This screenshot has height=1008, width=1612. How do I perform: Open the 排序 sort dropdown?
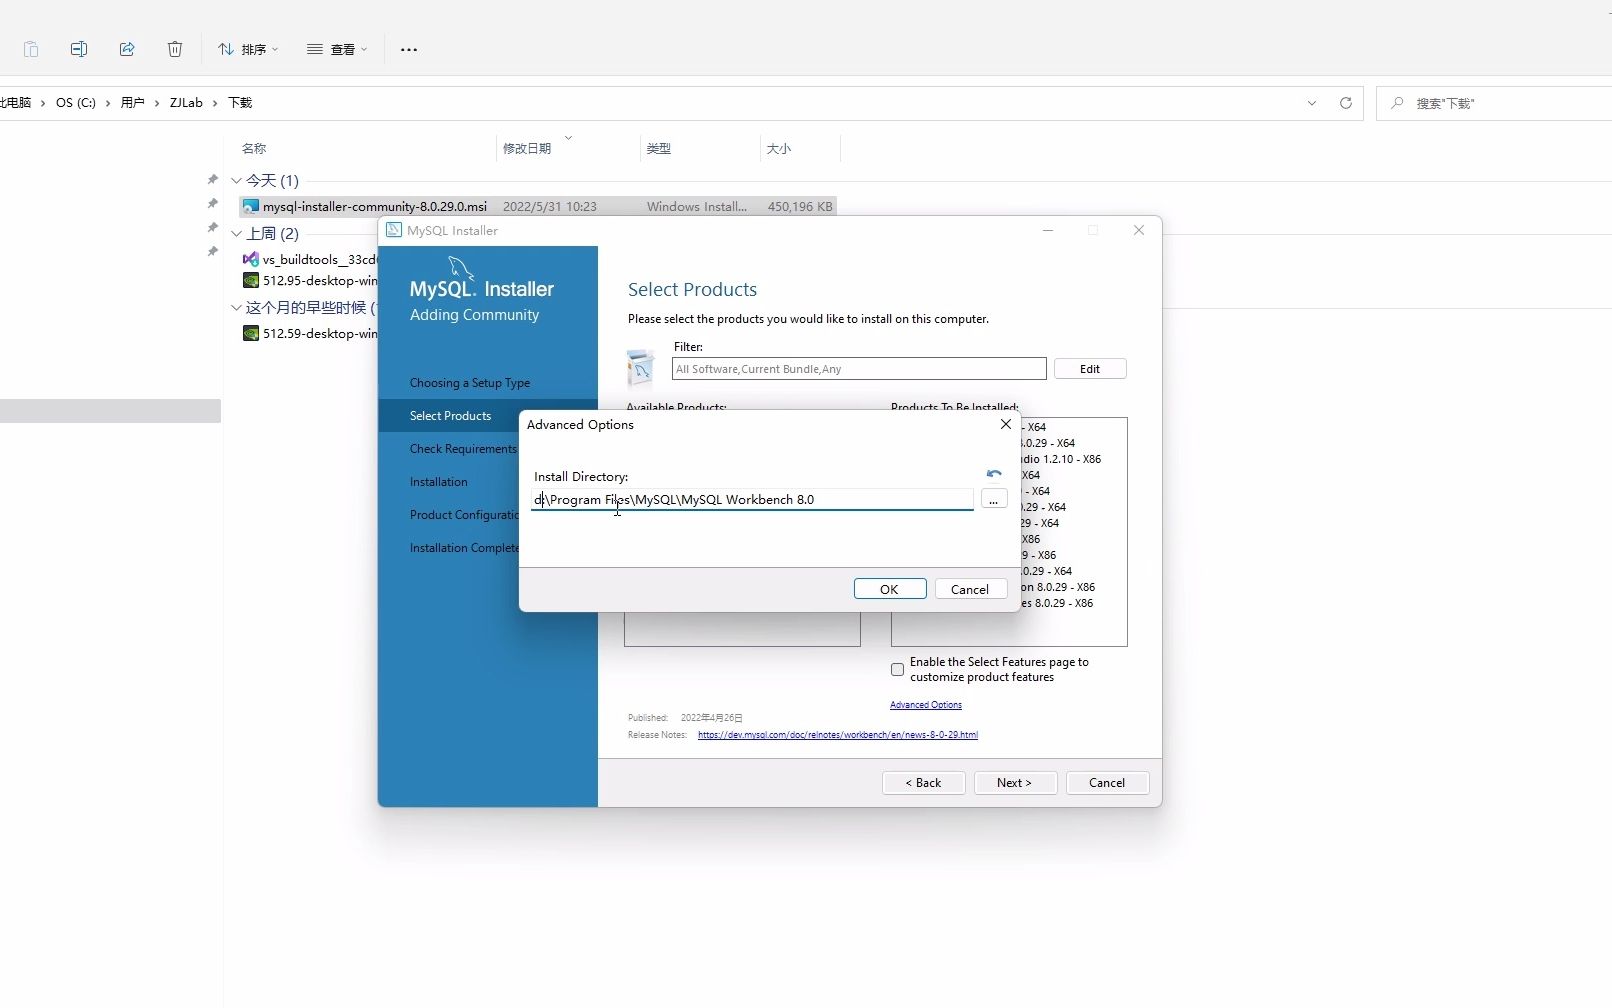pos(248,49)
